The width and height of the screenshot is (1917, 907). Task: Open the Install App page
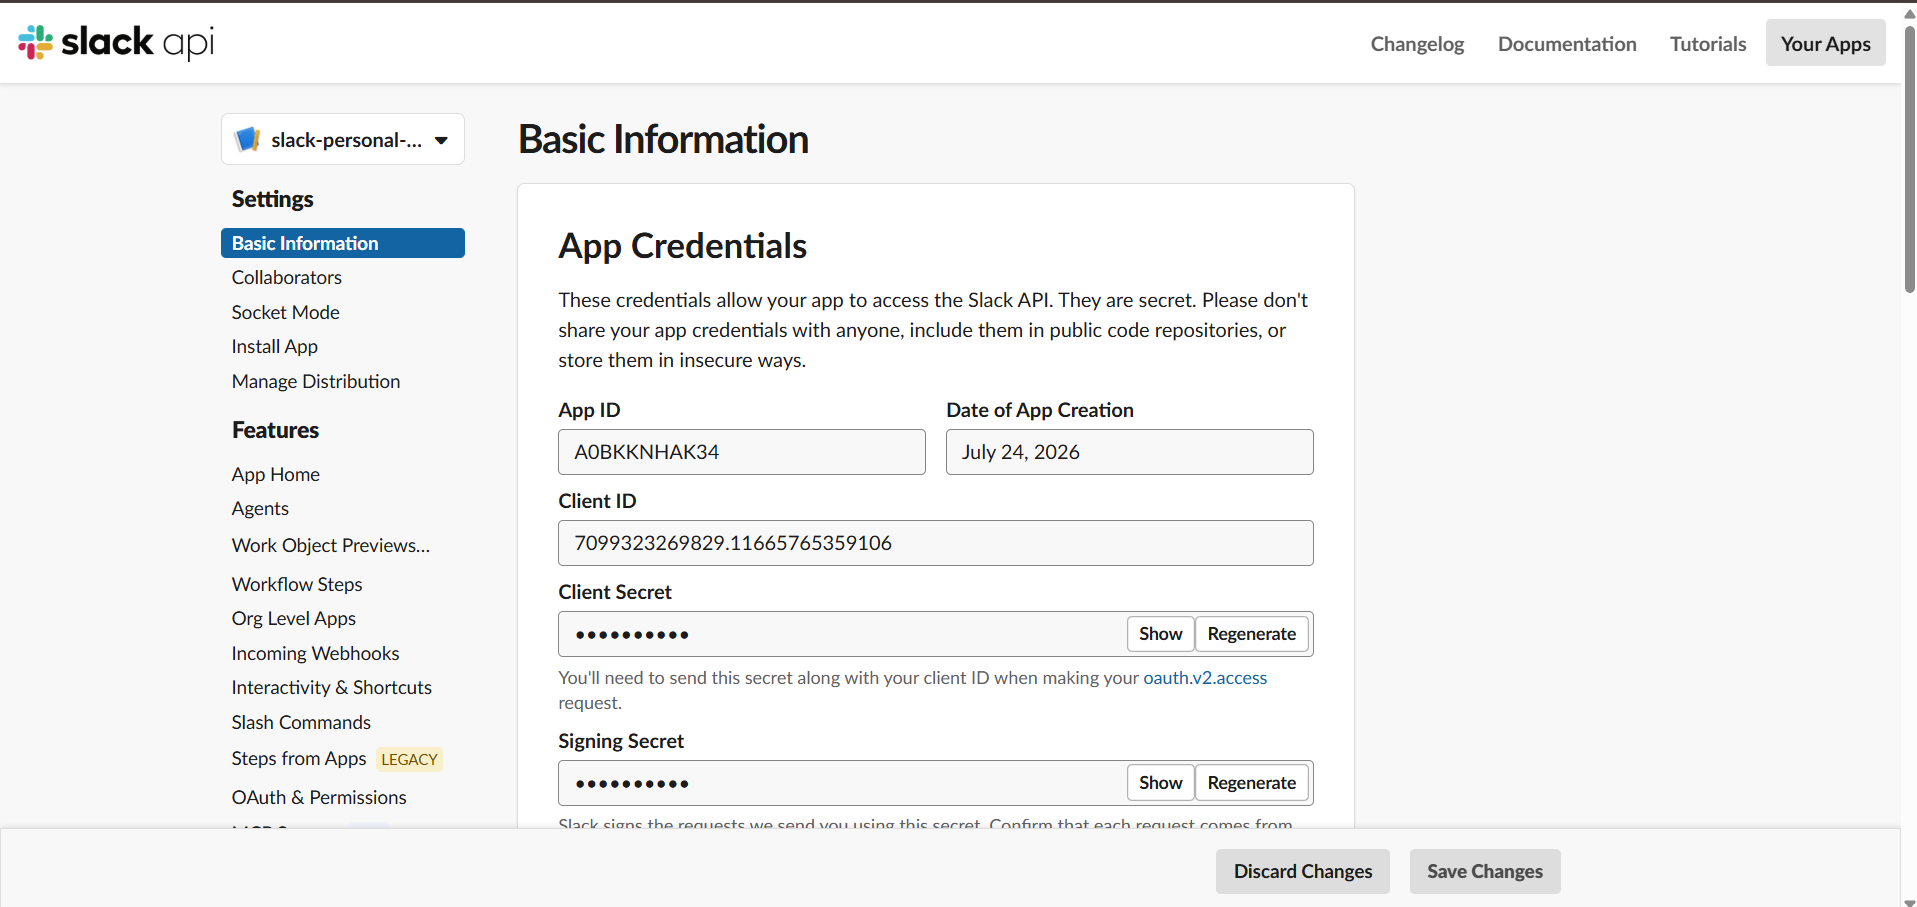[x=275, y=346]
